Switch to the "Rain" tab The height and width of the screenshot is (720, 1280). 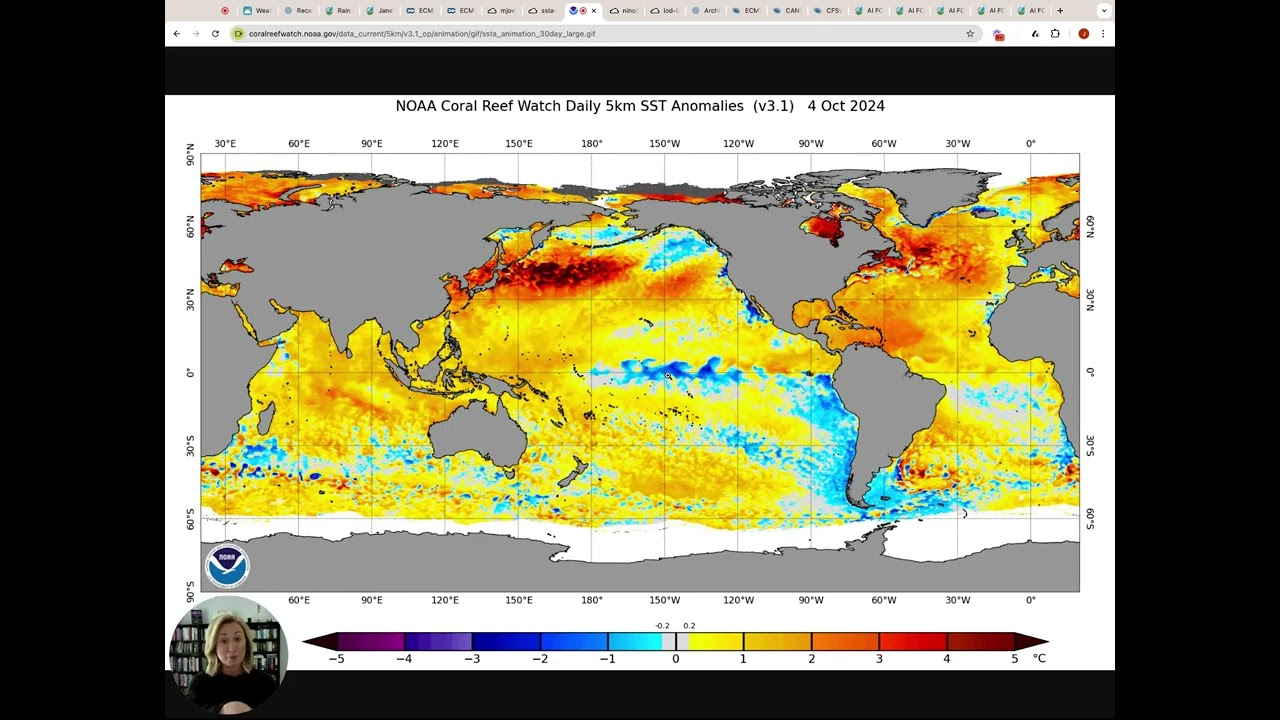pyautogui.click(x=339, y=11)
